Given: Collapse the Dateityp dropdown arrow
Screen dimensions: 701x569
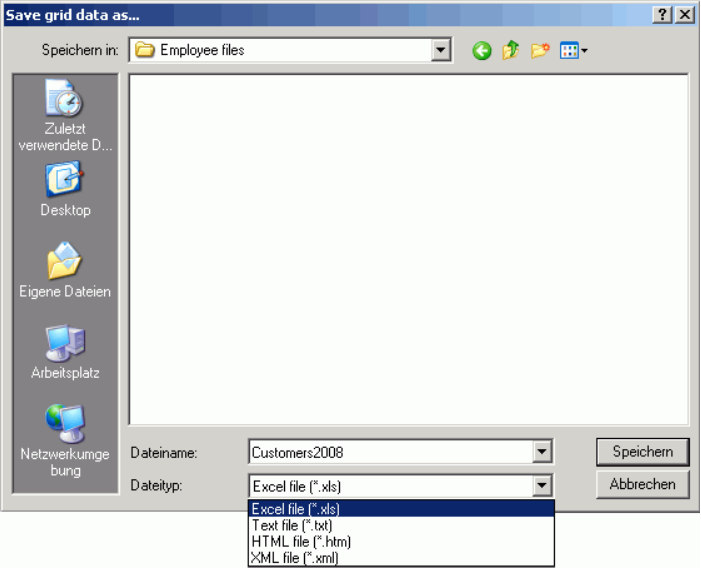Looking at the screenshot, I should 542,486.
